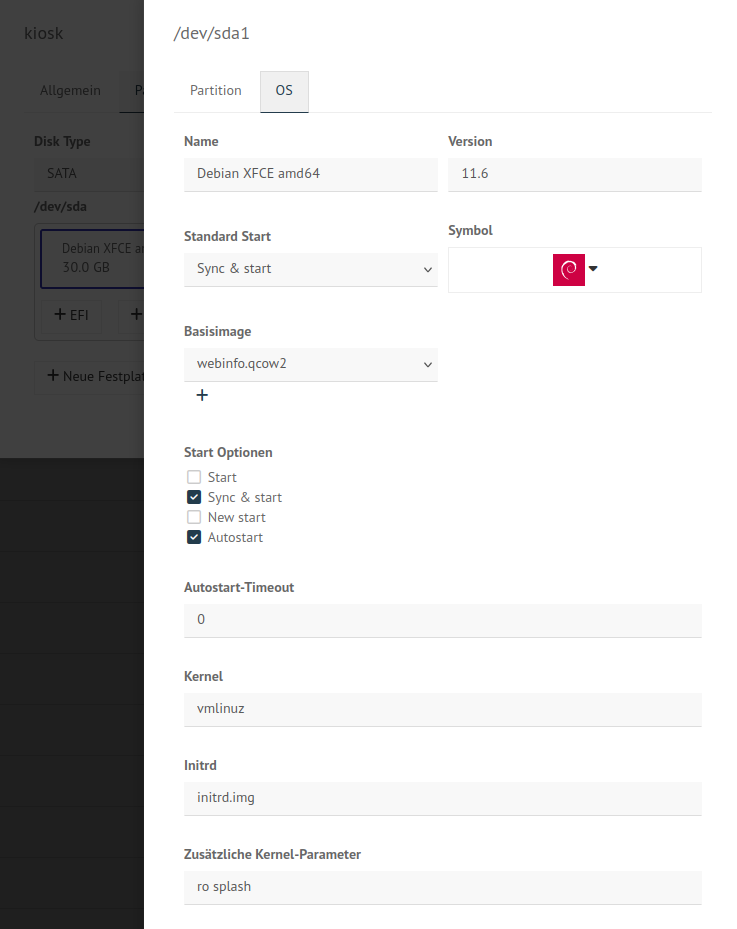
Task: Expand the Basisimage webinfo.qcow2 dropdown
Action: tap(310, 364)
